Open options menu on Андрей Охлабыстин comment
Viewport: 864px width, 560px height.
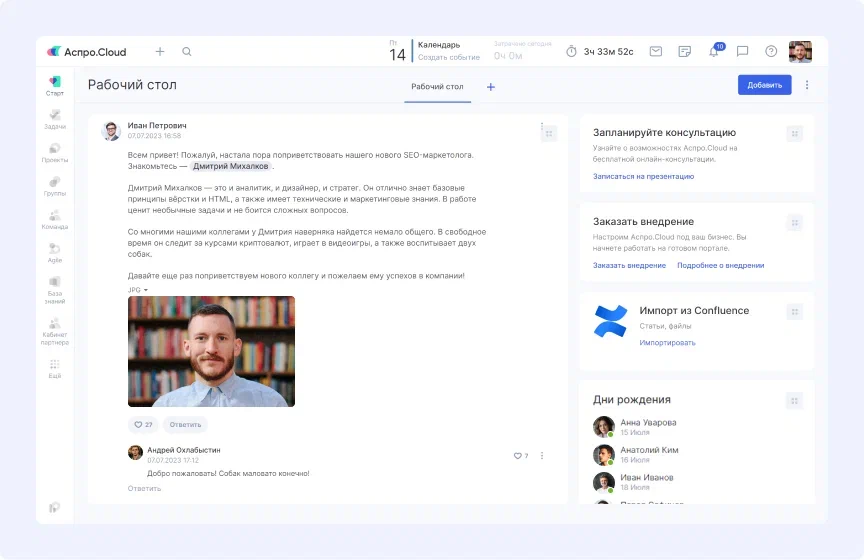click(x=542, y=456)
